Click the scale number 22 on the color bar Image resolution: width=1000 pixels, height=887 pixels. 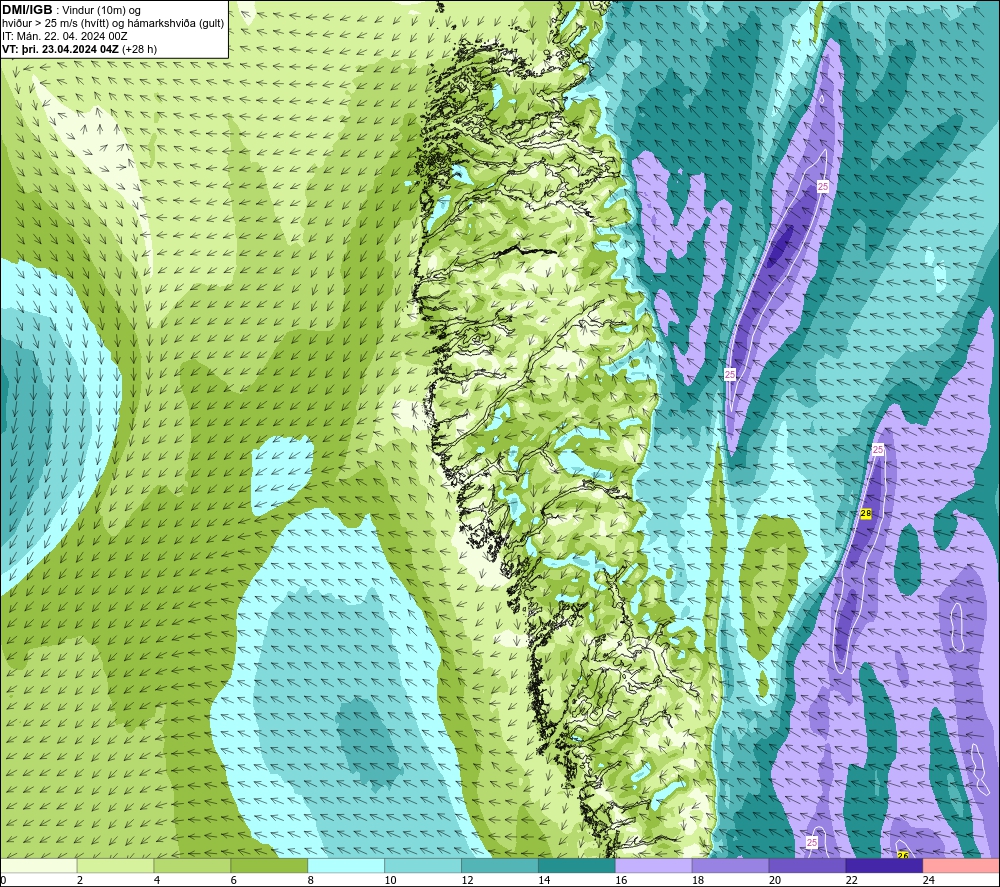pyautogui.click(x=851, y=880)
